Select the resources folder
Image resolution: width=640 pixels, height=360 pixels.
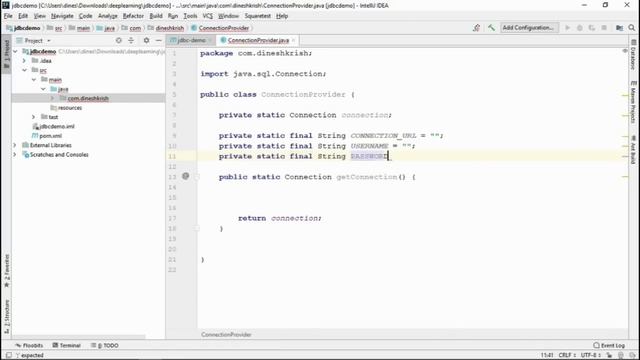66,108
